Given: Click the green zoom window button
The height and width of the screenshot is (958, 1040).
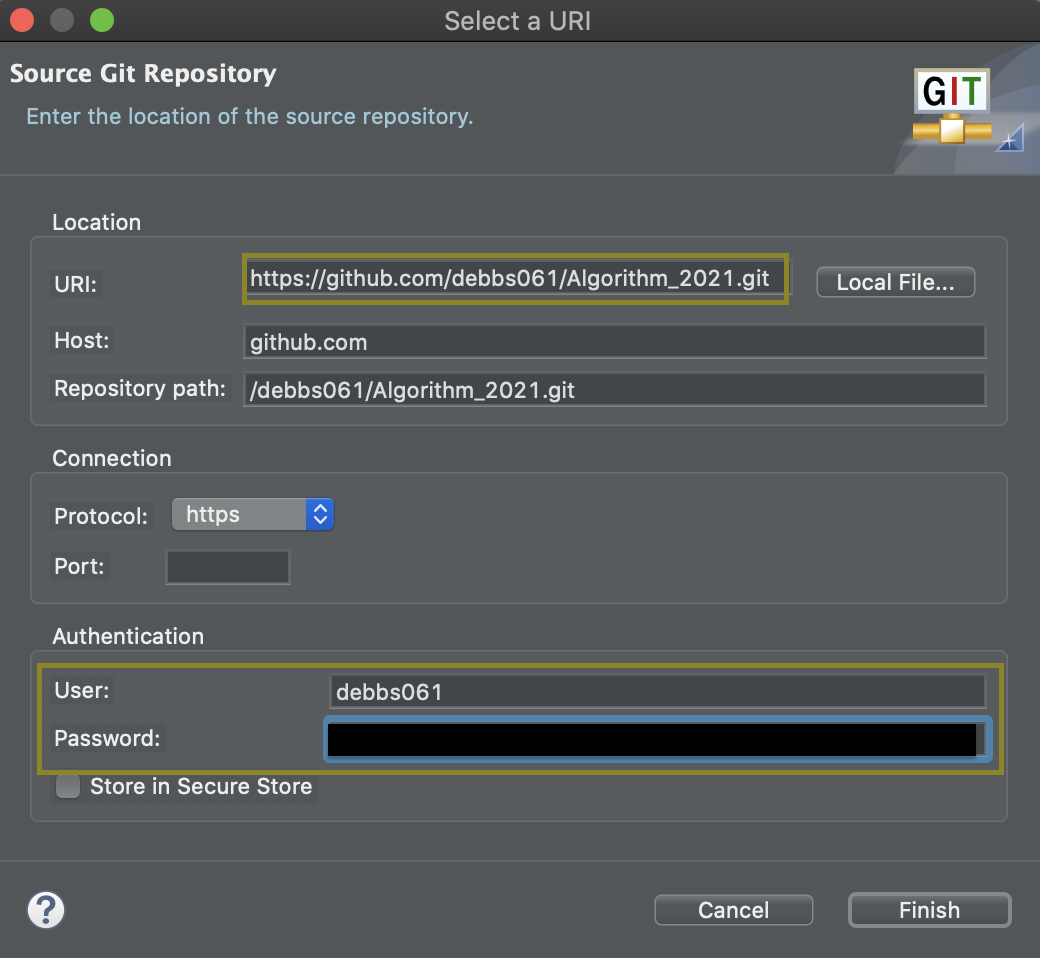Looking at the screenshot, I should tap(102, 21).
